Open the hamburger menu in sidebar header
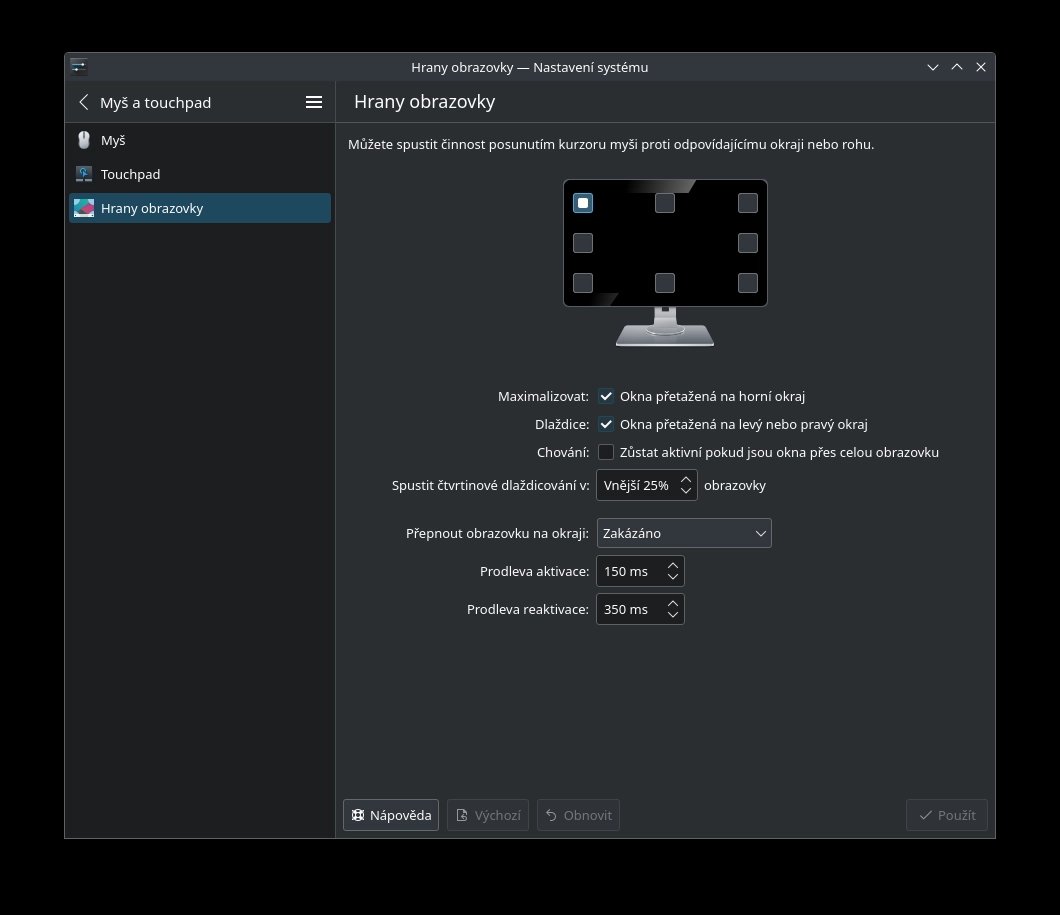Image resolution: width=1060 pixels, height=915 pixels. click(x=313, y=102)
